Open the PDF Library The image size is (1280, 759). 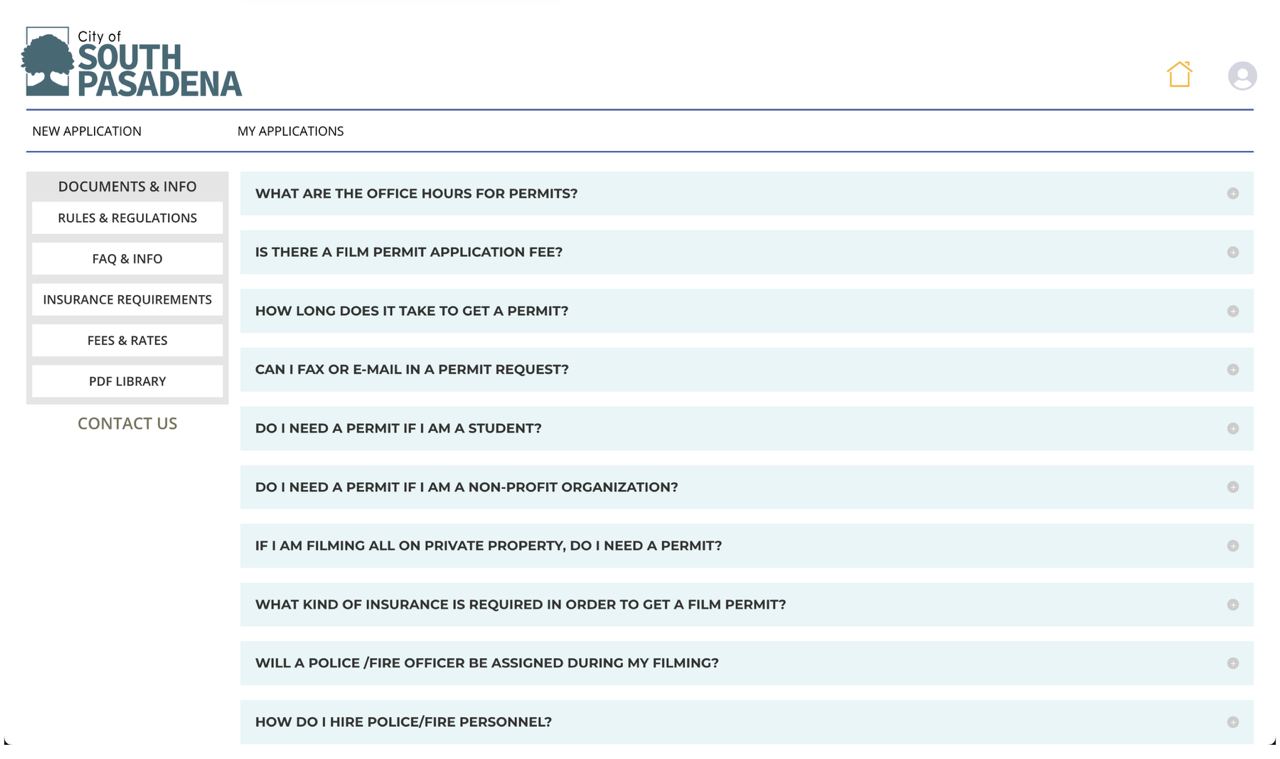(127, 381)
